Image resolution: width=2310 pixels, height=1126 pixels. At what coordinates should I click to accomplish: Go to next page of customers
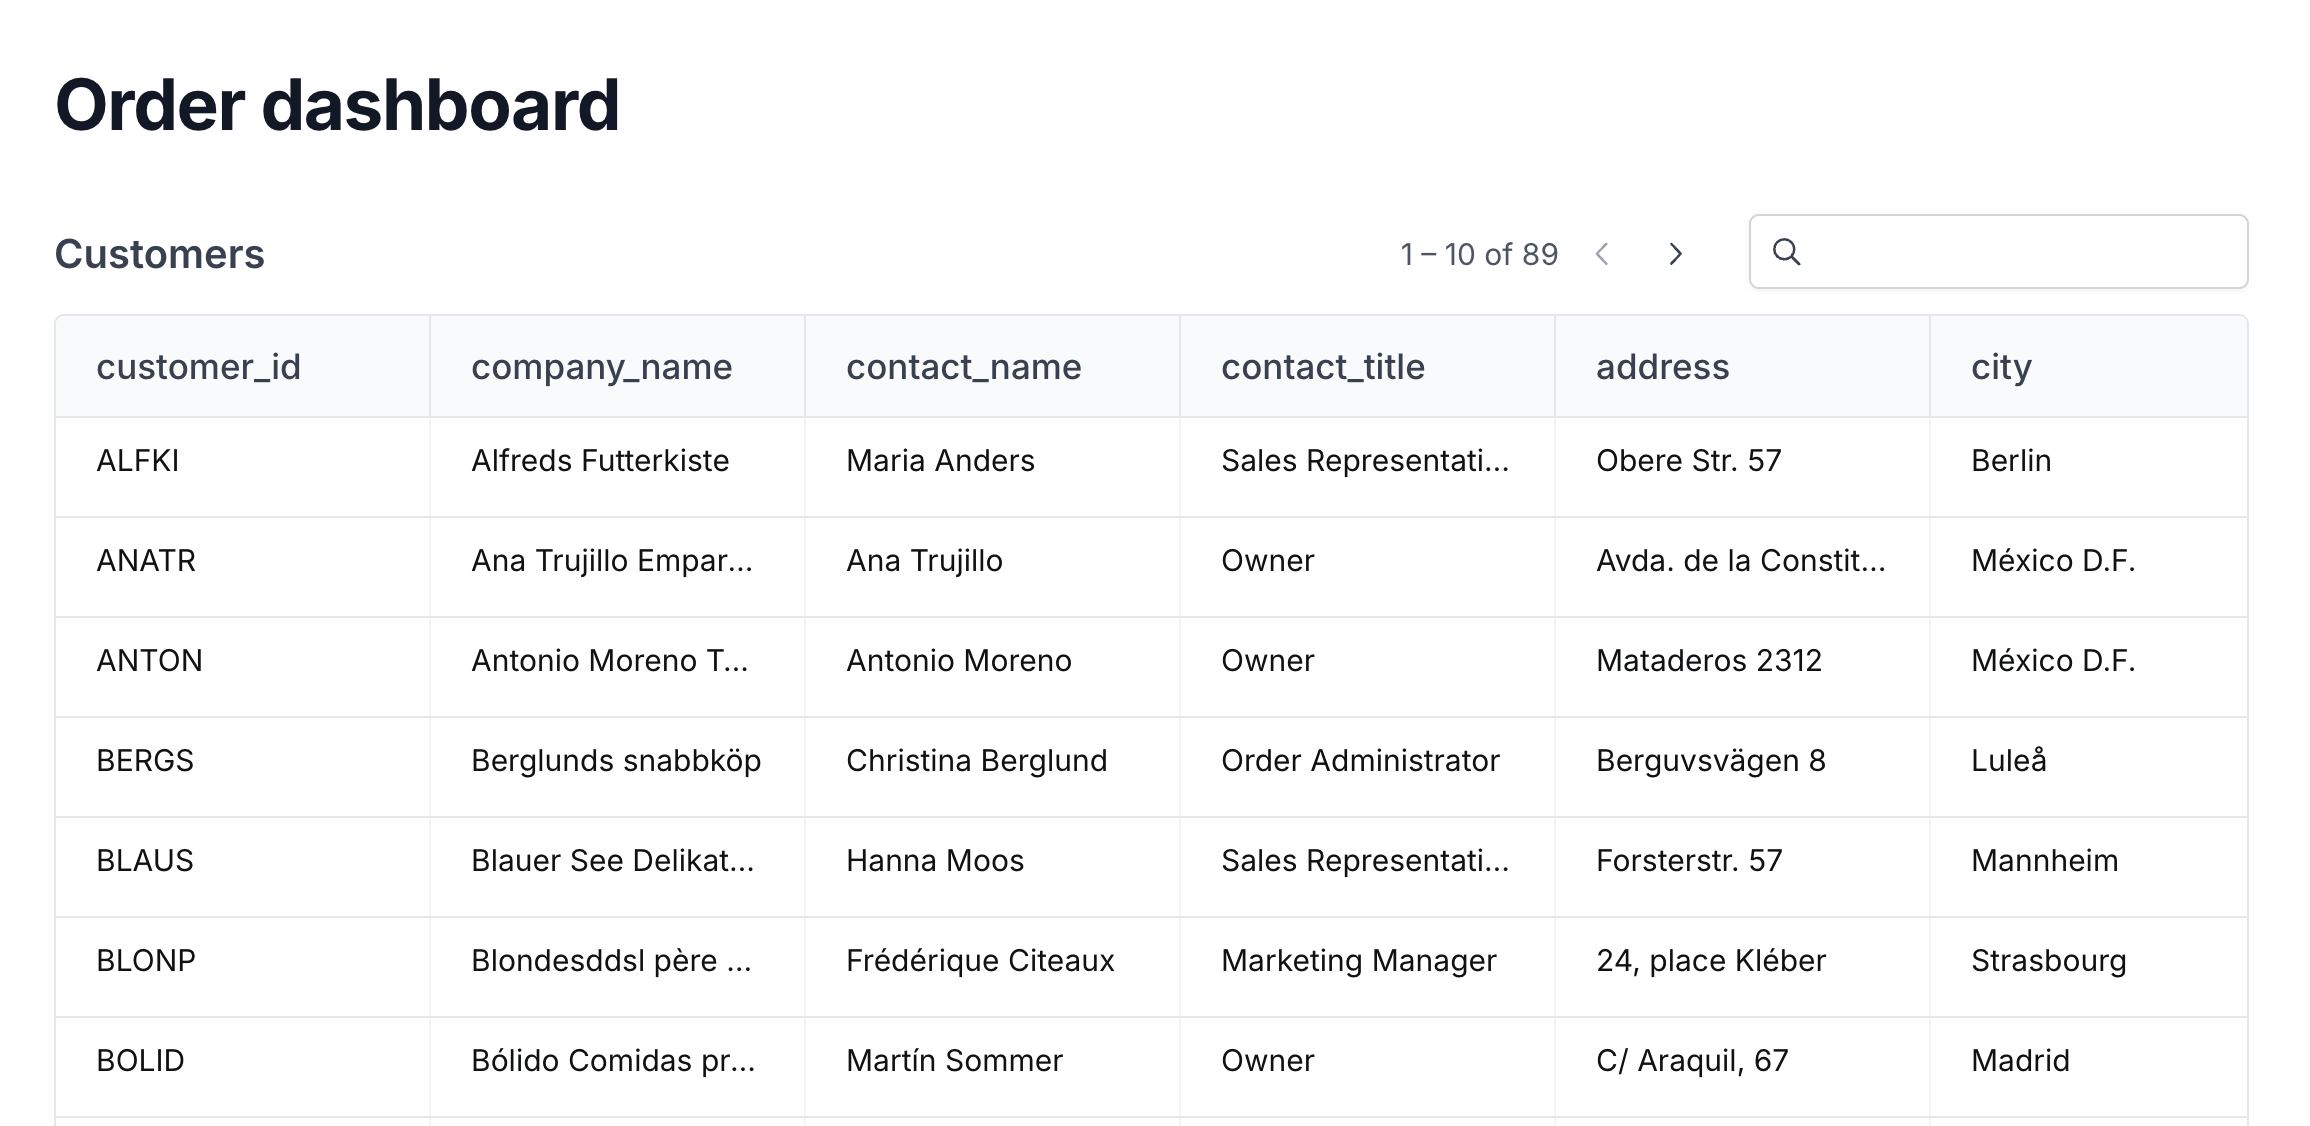click(1676, 254)
